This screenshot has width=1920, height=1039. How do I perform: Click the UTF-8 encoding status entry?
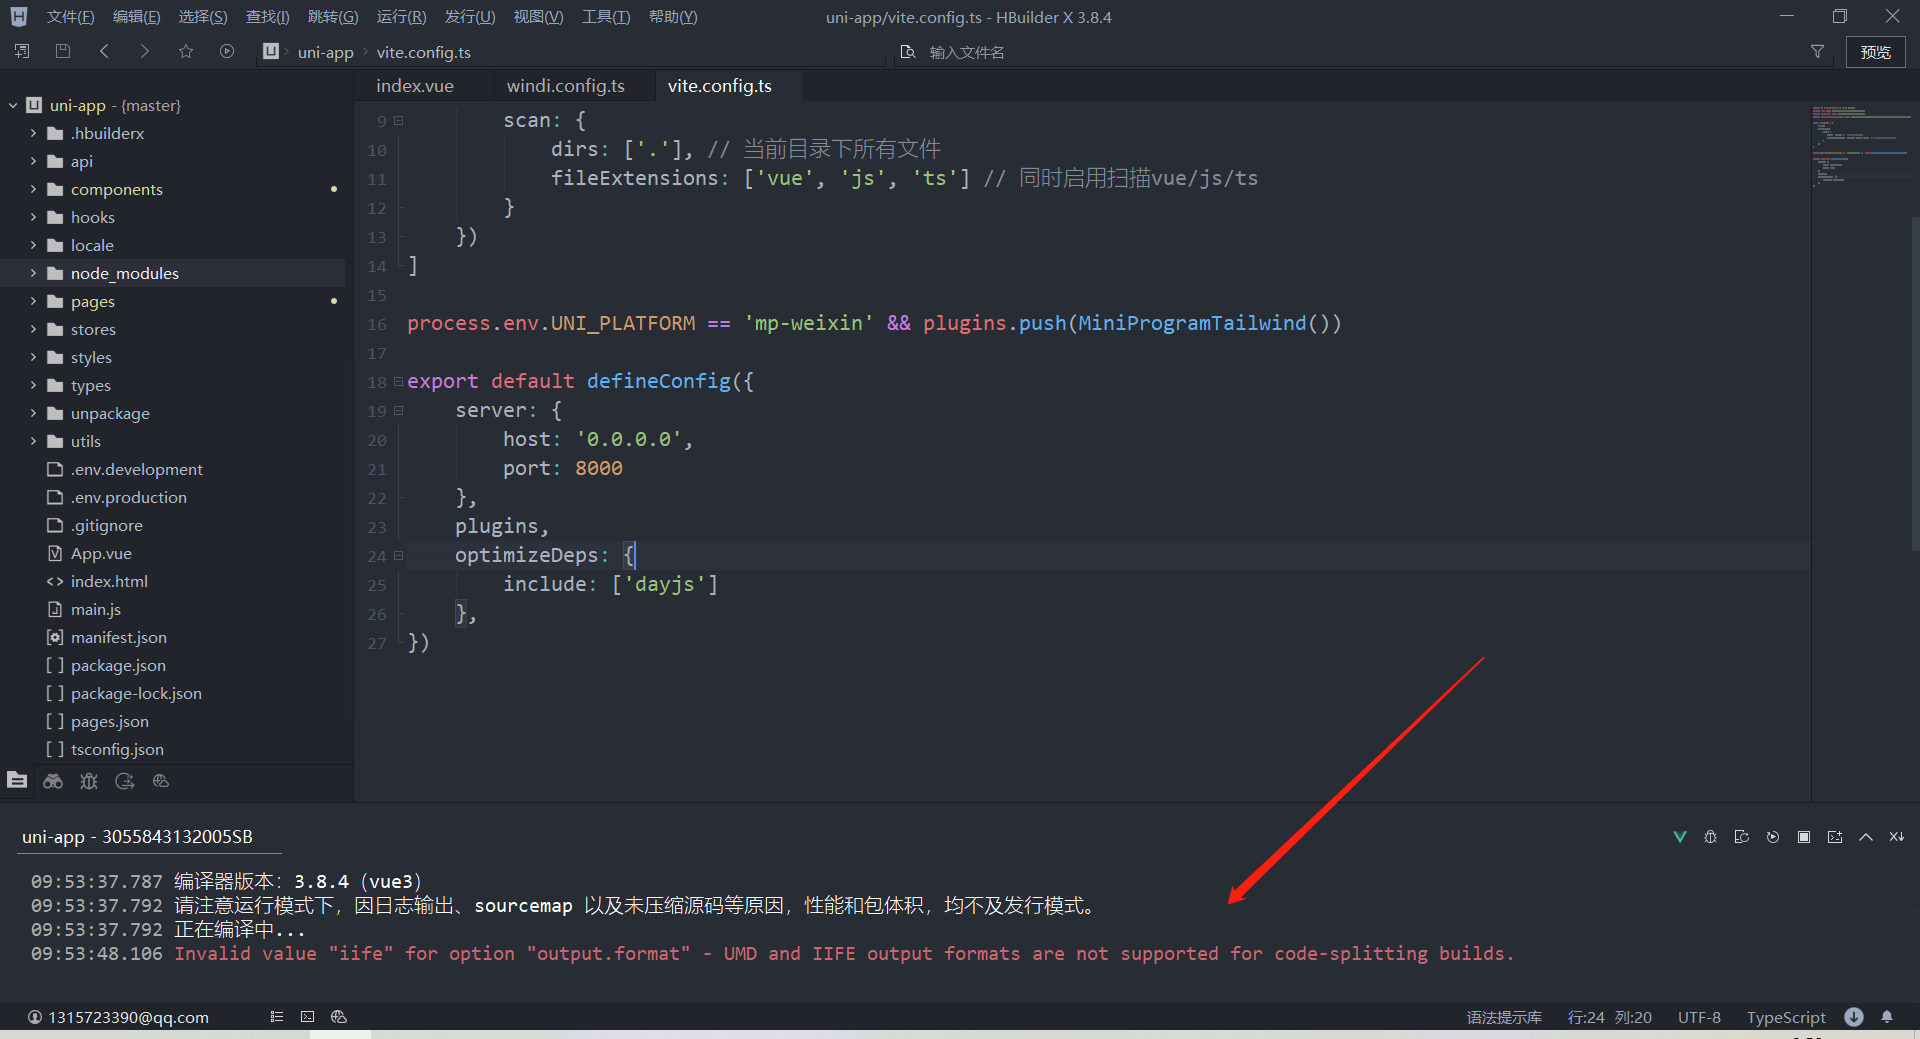[1699, 1017]
